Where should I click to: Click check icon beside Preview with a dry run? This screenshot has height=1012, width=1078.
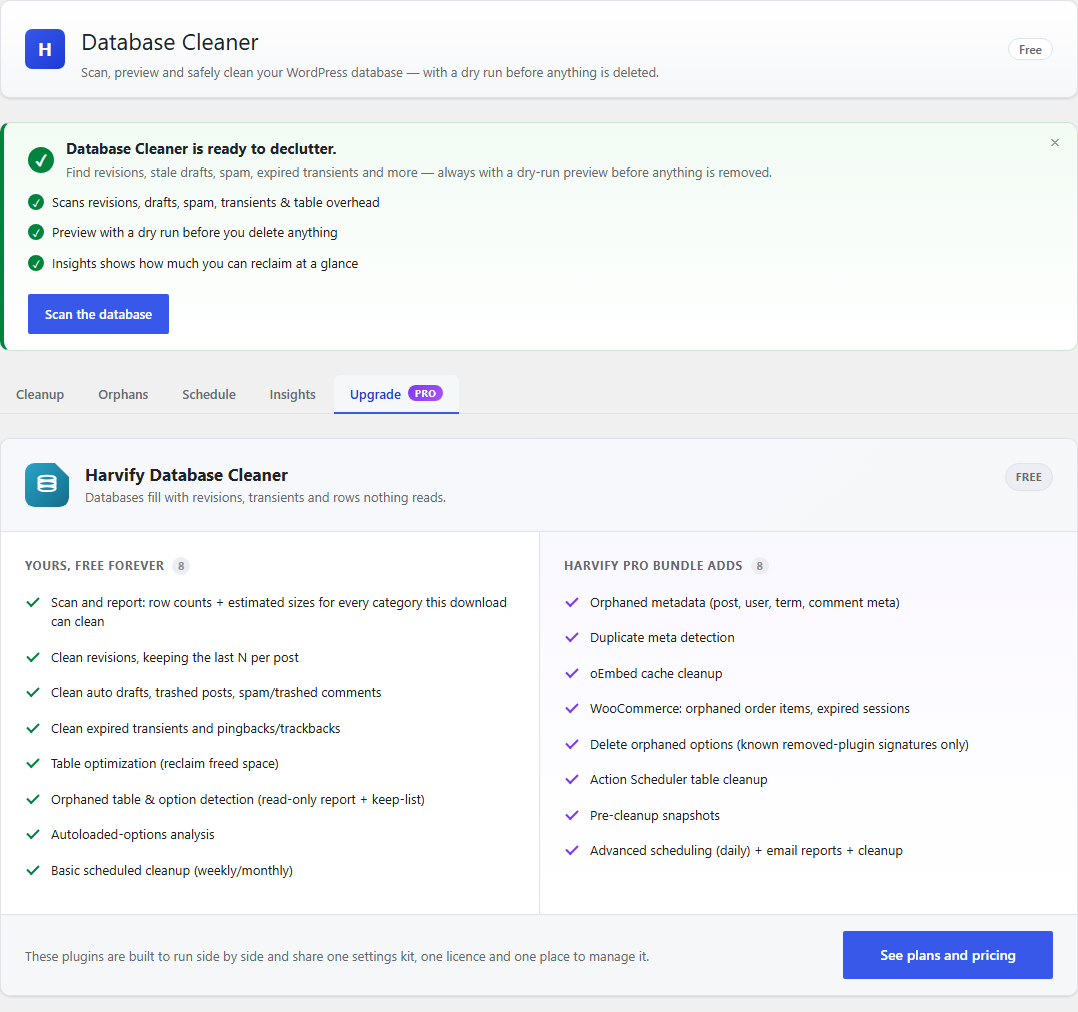[x=36, y=232]
